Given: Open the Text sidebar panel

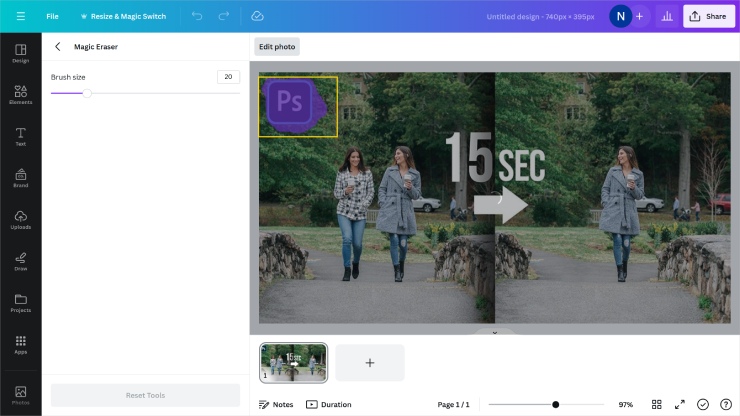Looking at the screenshot, I should coord(20,137).
